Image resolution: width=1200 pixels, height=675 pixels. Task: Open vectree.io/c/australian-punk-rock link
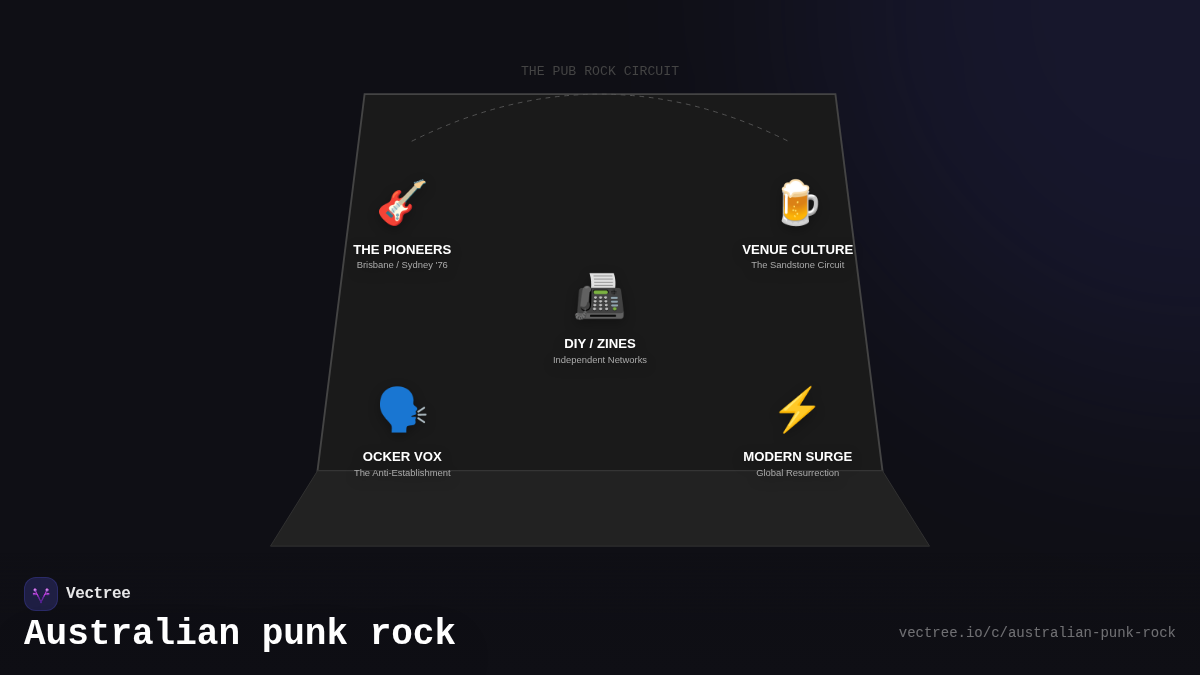click(x=1037, y=632)
